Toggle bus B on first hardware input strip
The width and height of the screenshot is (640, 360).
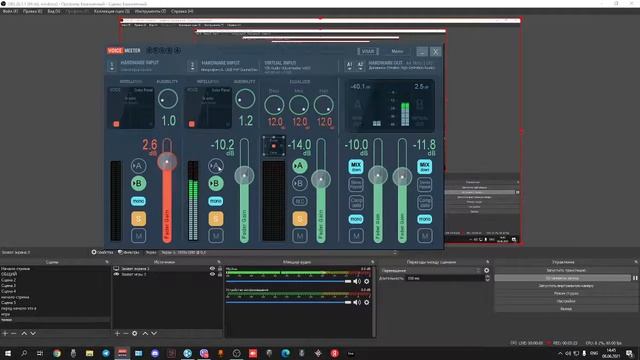138,183
